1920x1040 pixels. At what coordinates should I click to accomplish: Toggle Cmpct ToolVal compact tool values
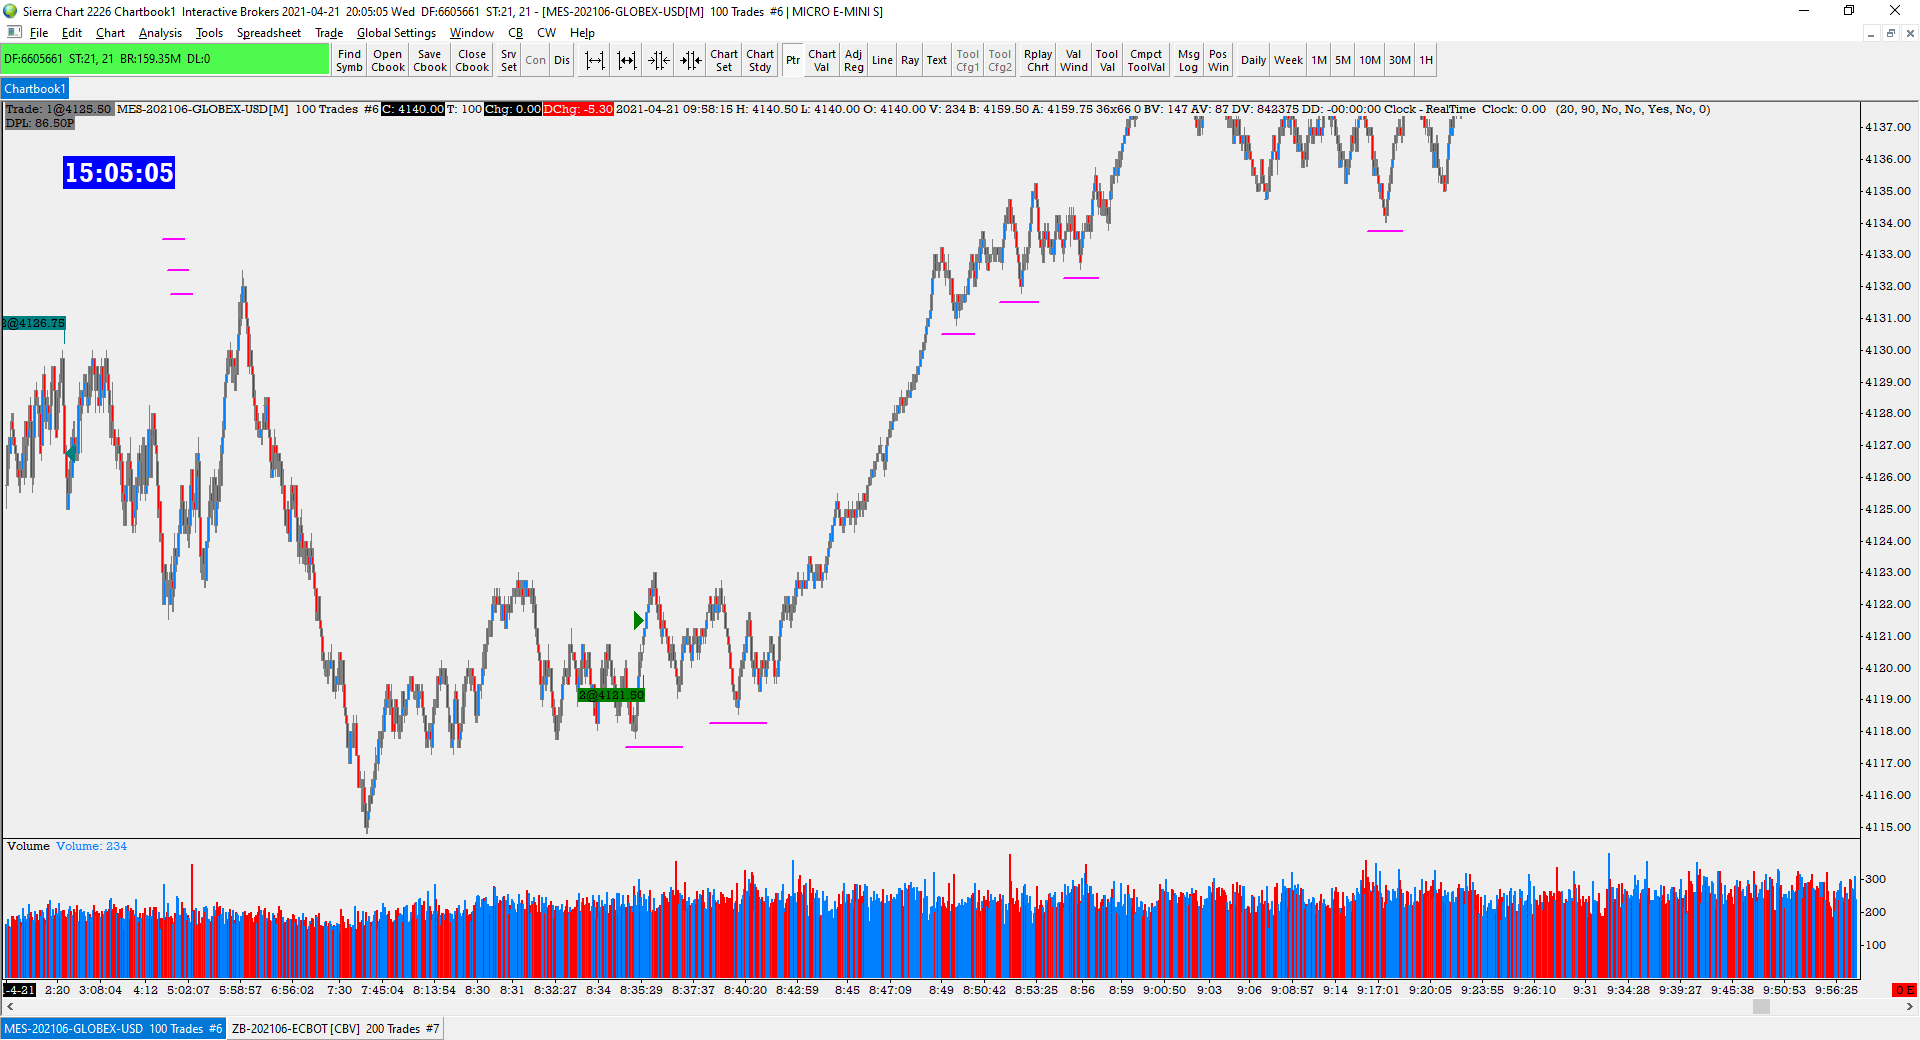coord(1146,60)
